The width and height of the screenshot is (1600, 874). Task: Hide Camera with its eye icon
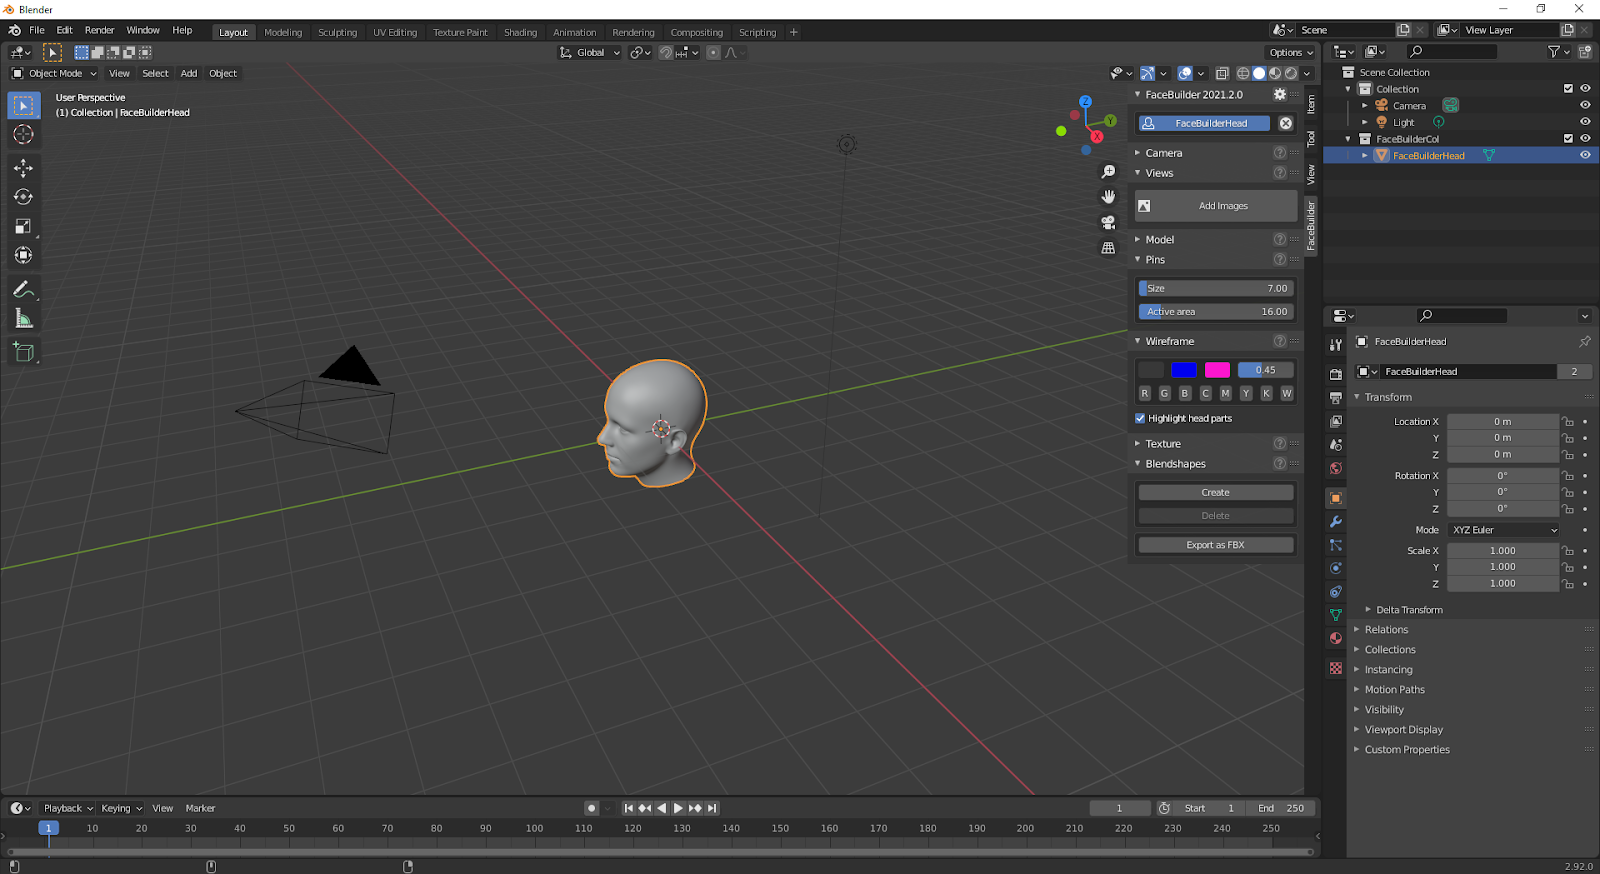pos(1585,105)
